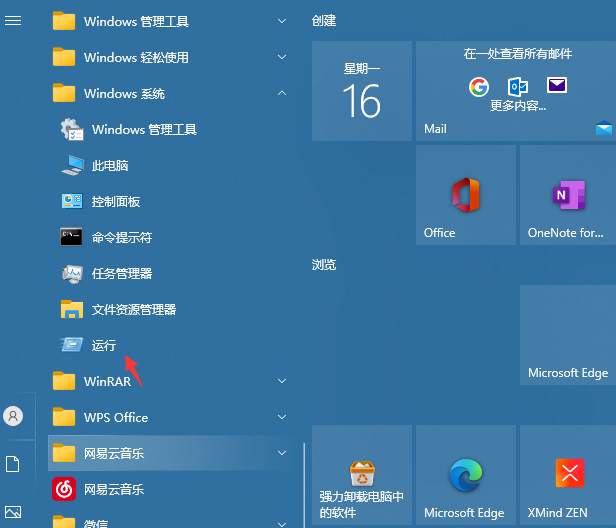Open the hamburger menu at top left
This screenshot has width=616, height=528.
pos(13,20)
